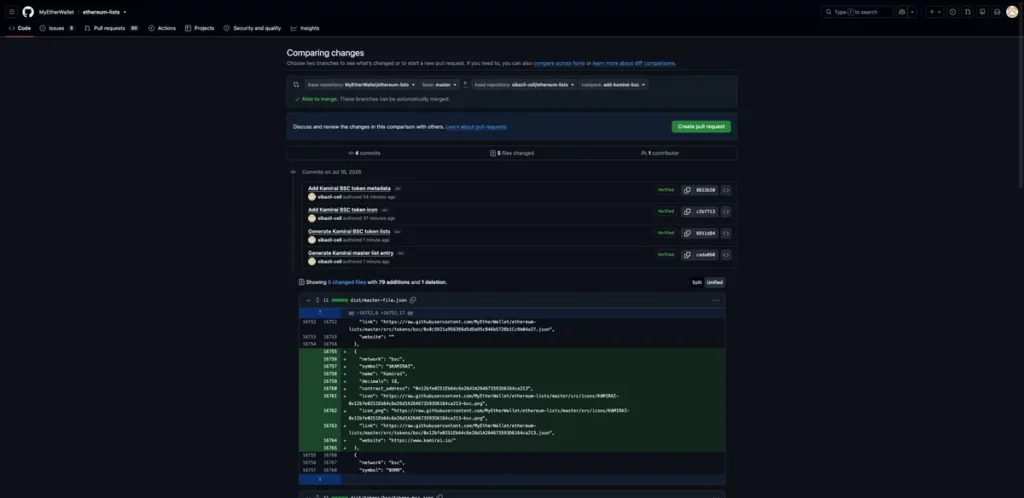Open the user profile avatar menu
This screenshot has height=498, width=1024.
tap(1012, 12)
